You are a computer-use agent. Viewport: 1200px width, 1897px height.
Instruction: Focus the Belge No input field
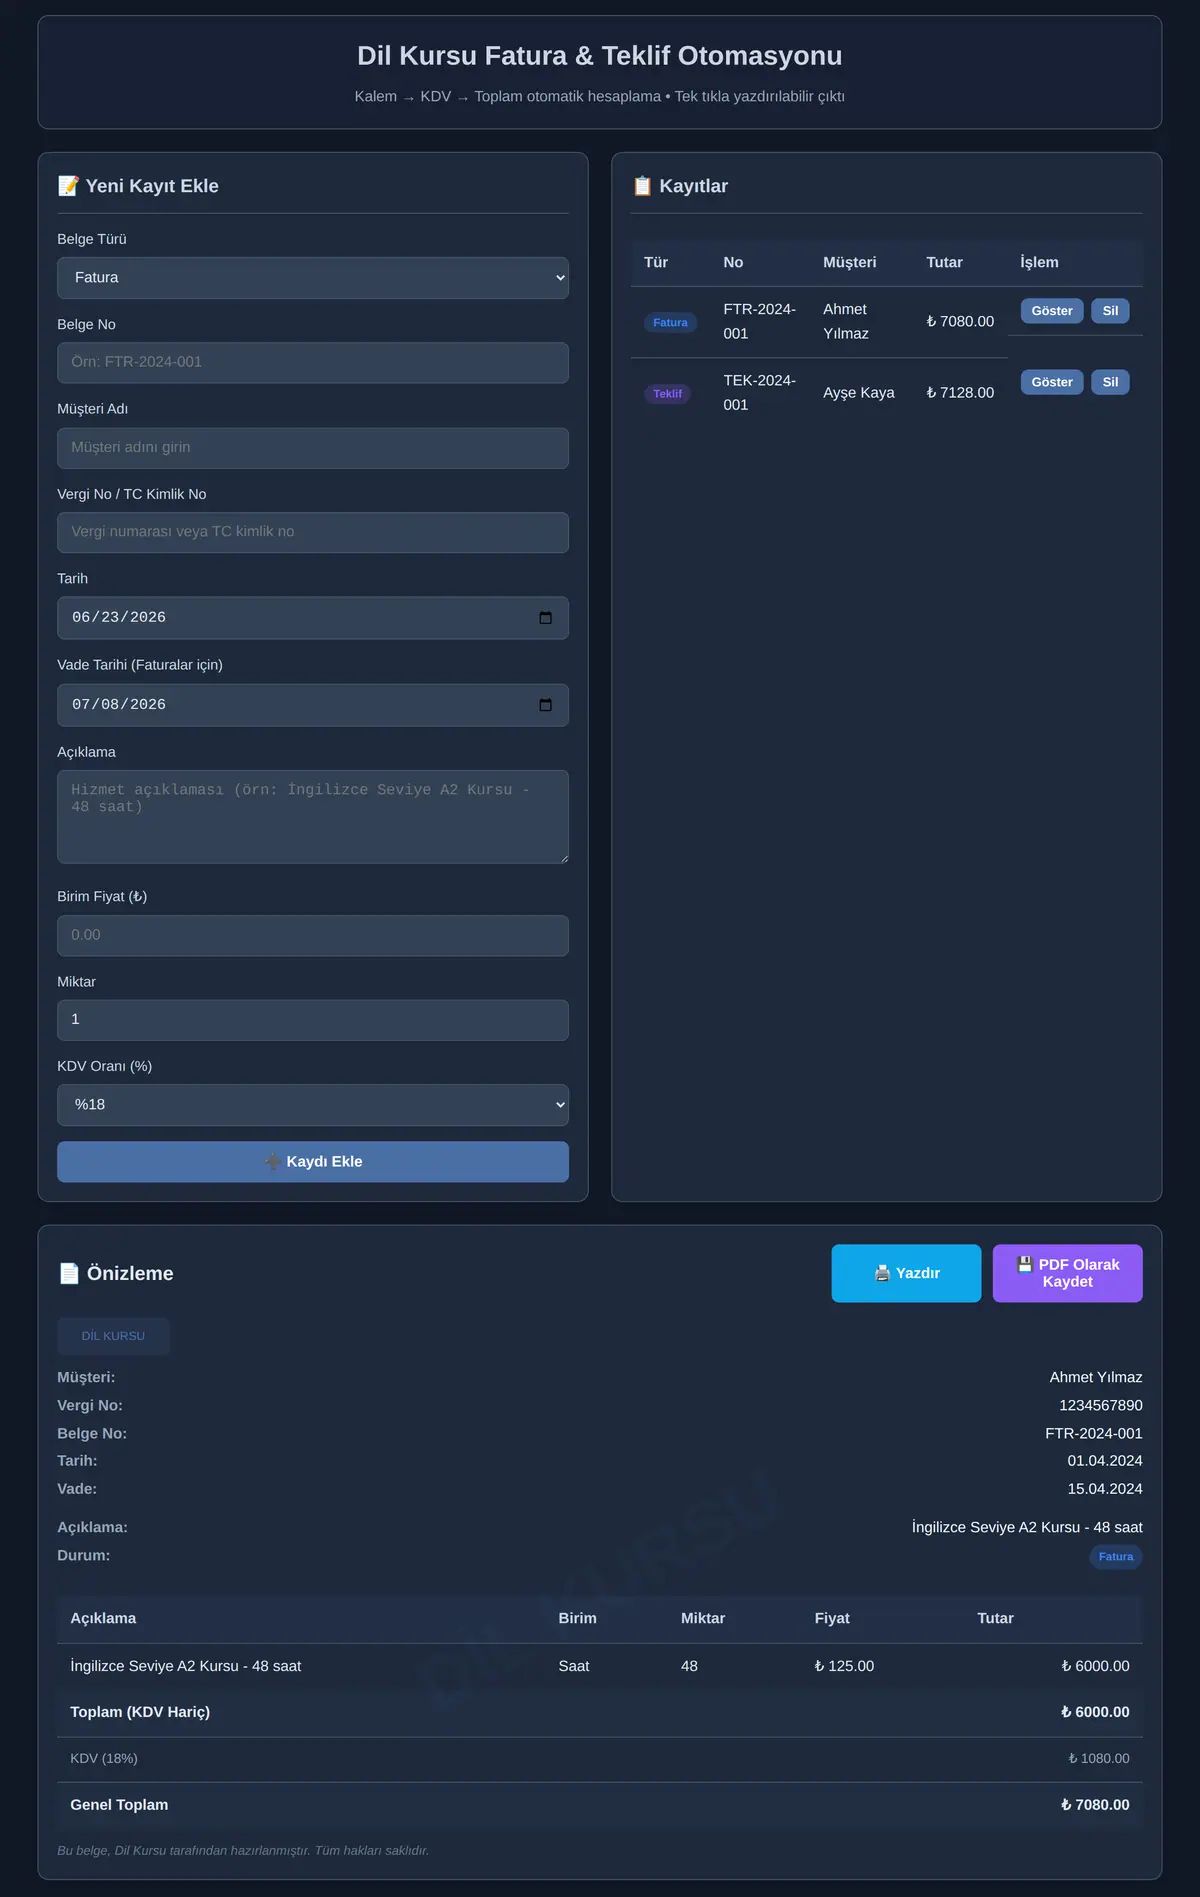pyautogui.click(x=313, y=362)
